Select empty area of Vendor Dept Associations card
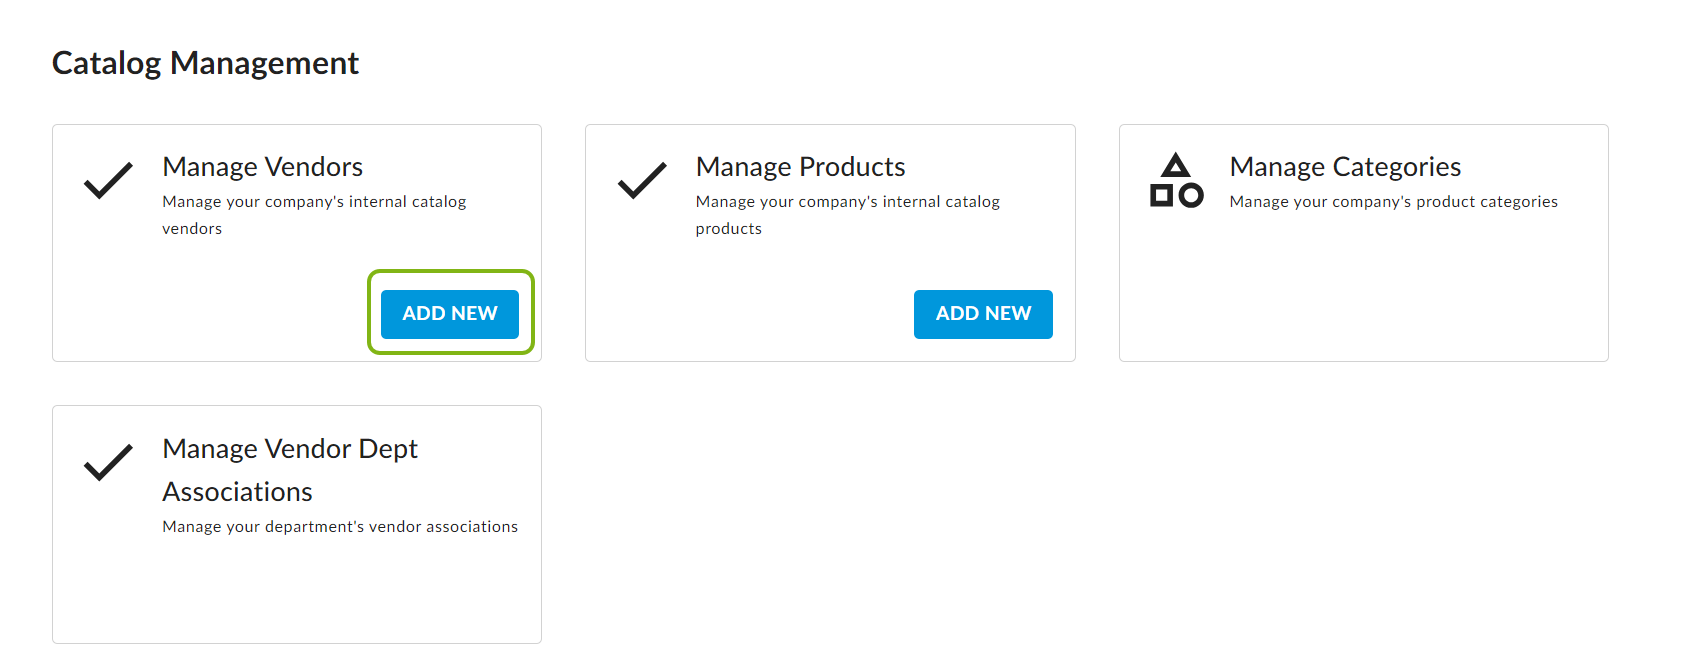This screenshot has width=1683, height=655. point(297,590)
